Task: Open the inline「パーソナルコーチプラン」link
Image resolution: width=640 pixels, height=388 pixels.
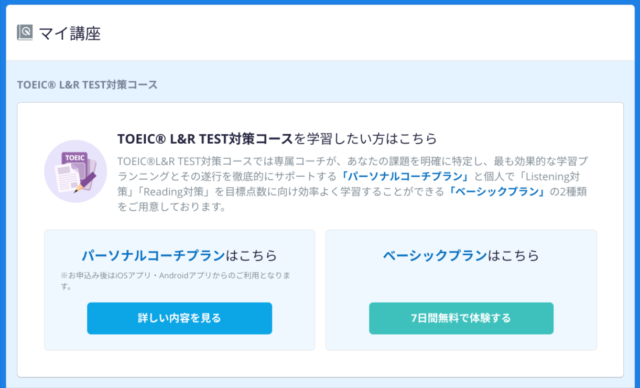Action: click(x=406, y=176)
